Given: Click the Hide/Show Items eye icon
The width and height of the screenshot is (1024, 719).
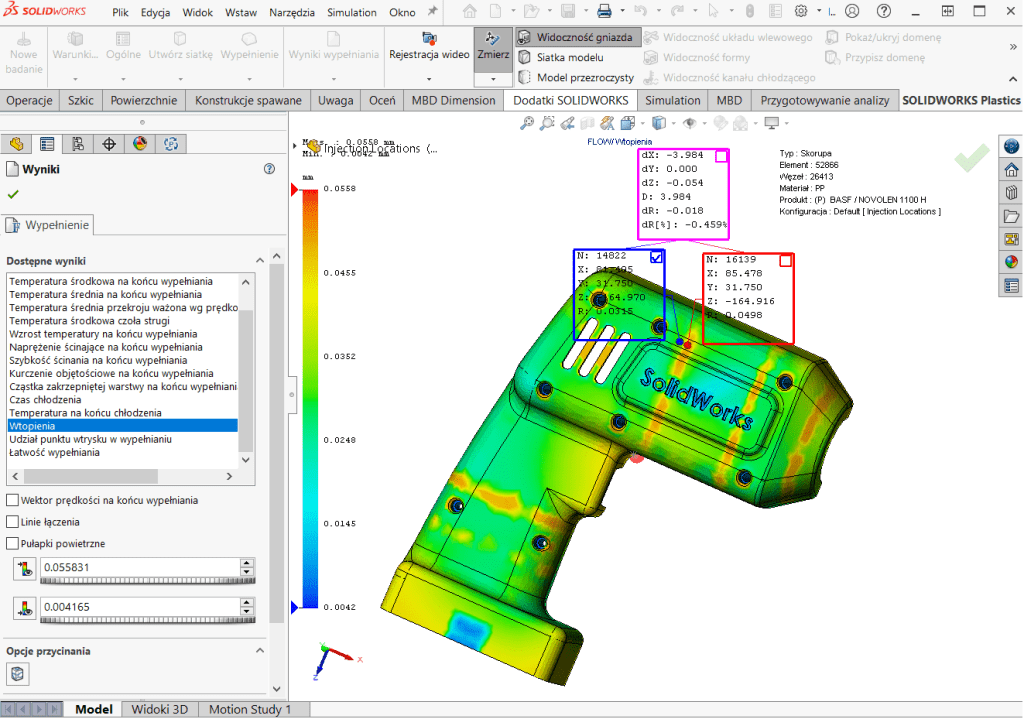Looking at the screenshot, I should pyautogui.click(x=690, y=123).
